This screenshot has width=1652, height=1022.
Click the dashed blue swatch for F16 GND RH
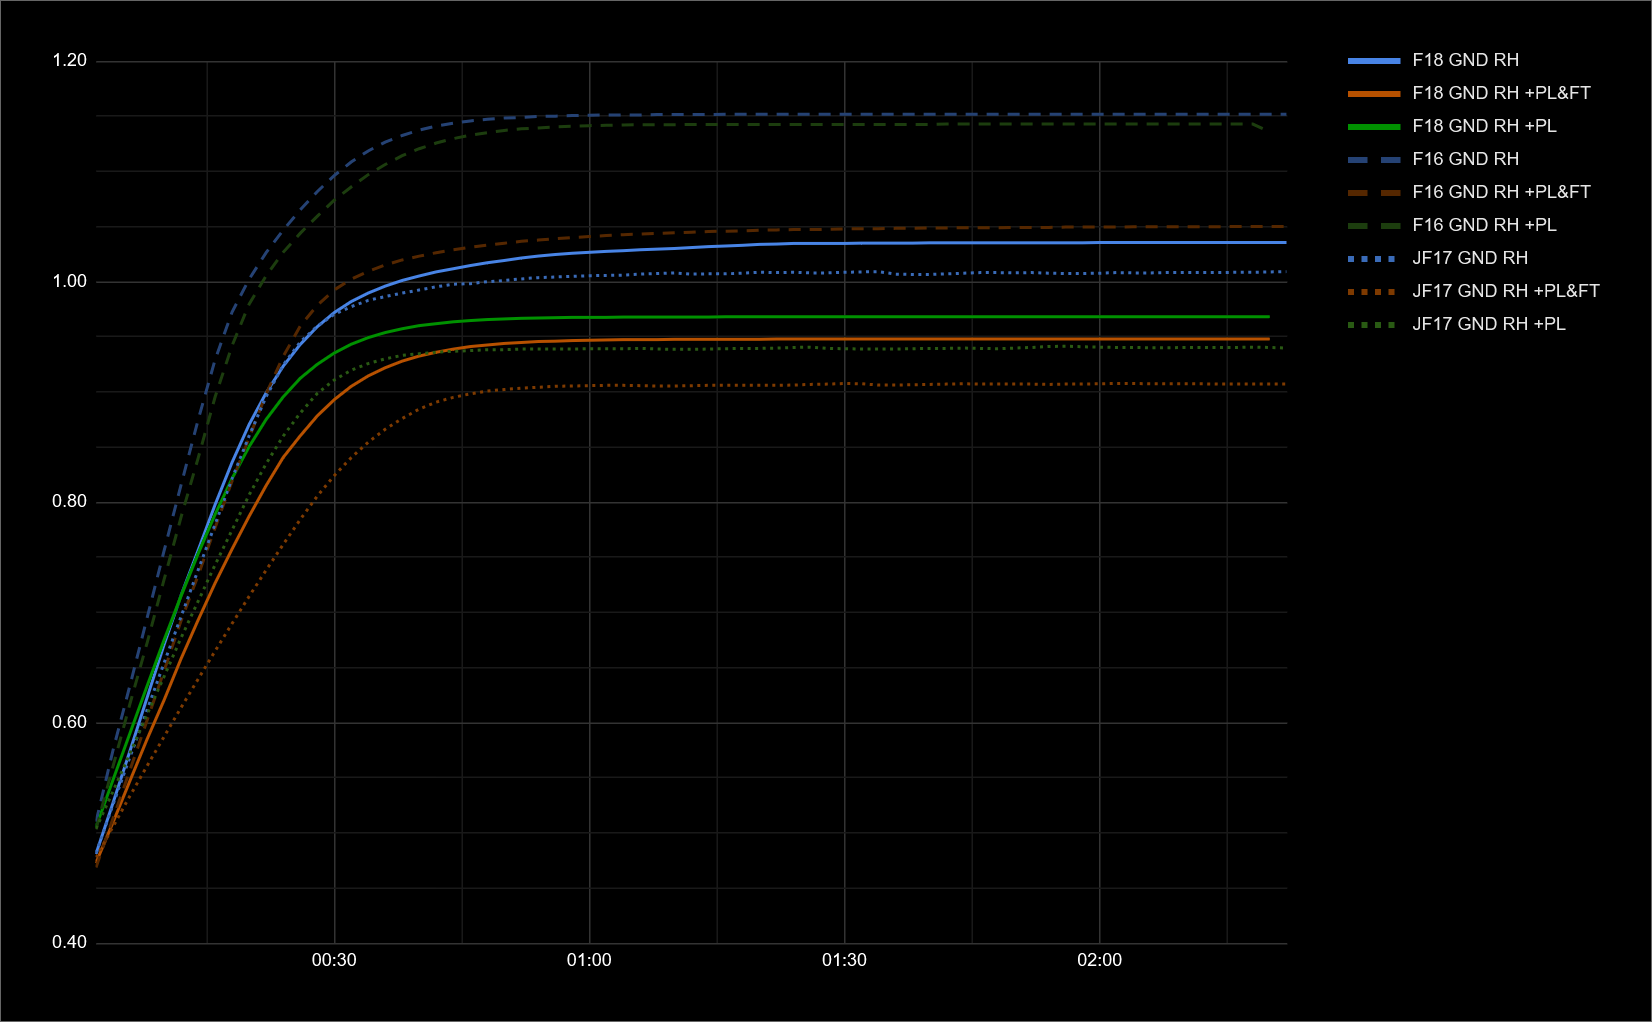point(1373,160)
